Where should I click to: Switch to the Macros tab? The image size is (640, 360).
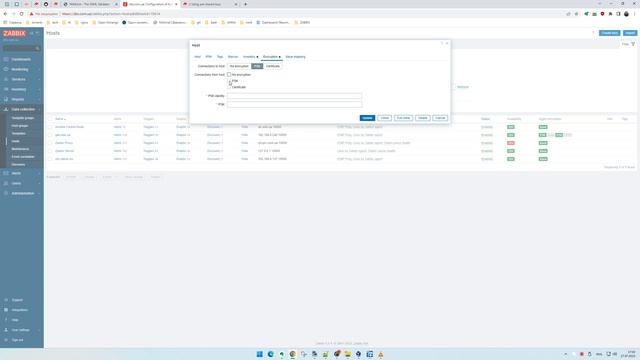click(233, 57)
